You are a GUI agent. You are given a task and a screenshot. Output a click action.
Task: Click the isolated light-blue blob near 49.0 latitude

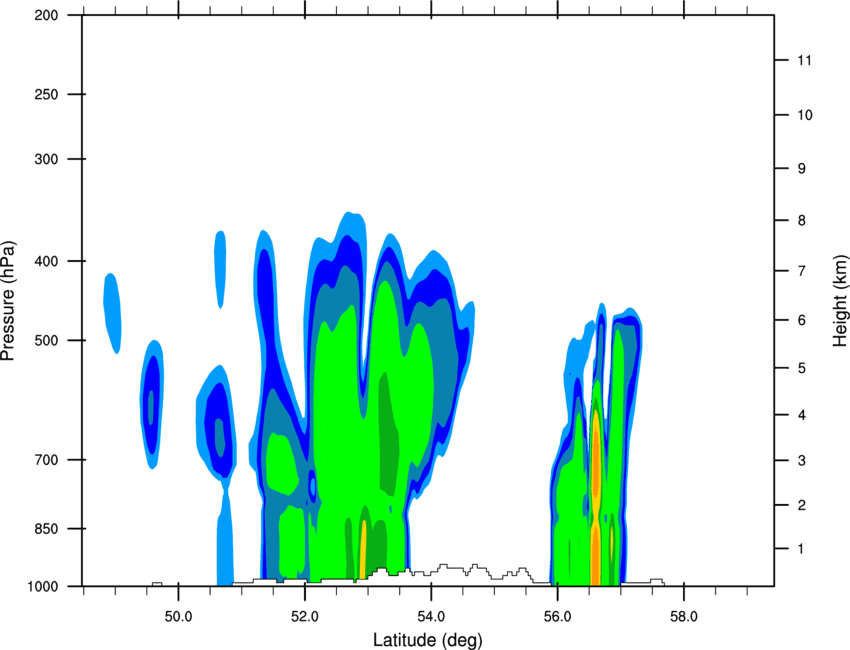pyautogui.click(x=113, y=313)
